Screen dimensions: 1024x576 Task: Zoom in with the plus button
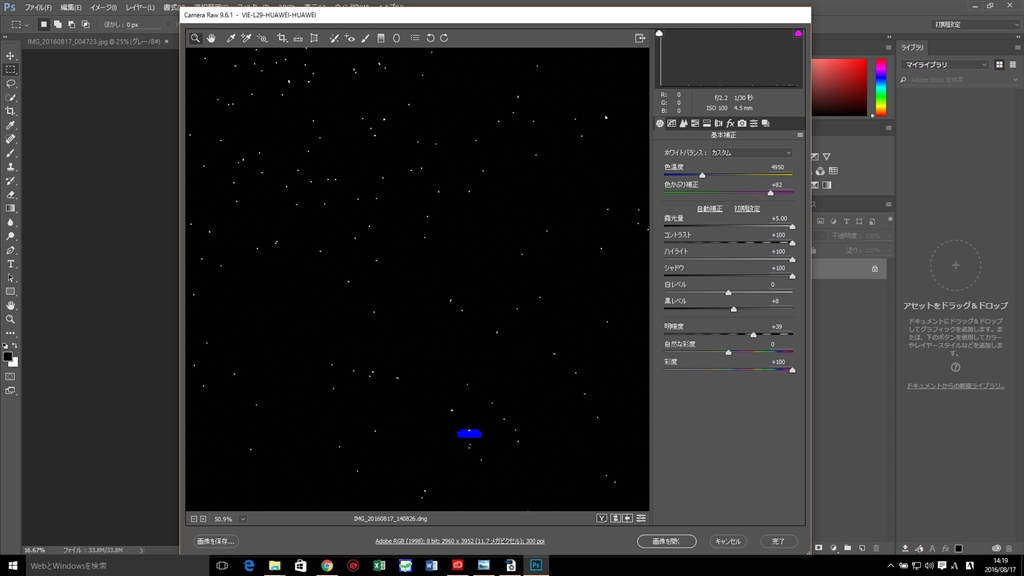pyautogui.click(x=203, y=519)
